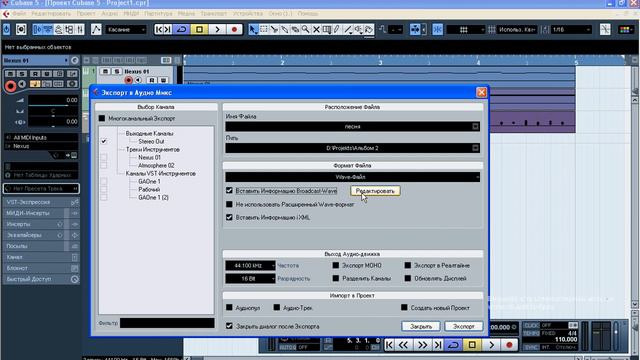Click Stop in the top toolbar
640x360 pixels.
(x=199, y=29)
